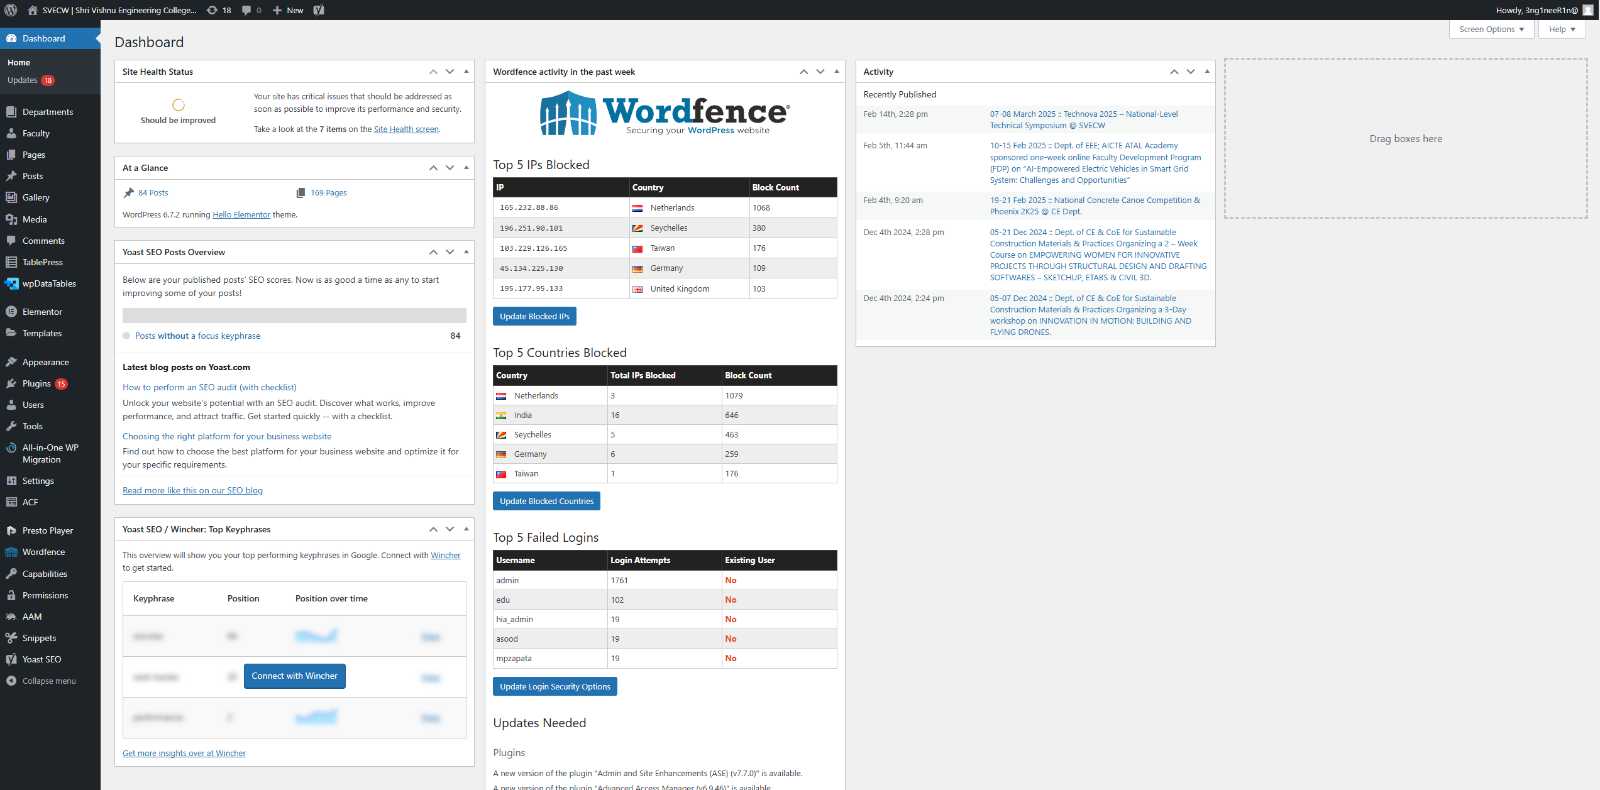This screenshot has width=1600, height=790.
Task: Move Site Health Status panel down
Action: (450, 72)
